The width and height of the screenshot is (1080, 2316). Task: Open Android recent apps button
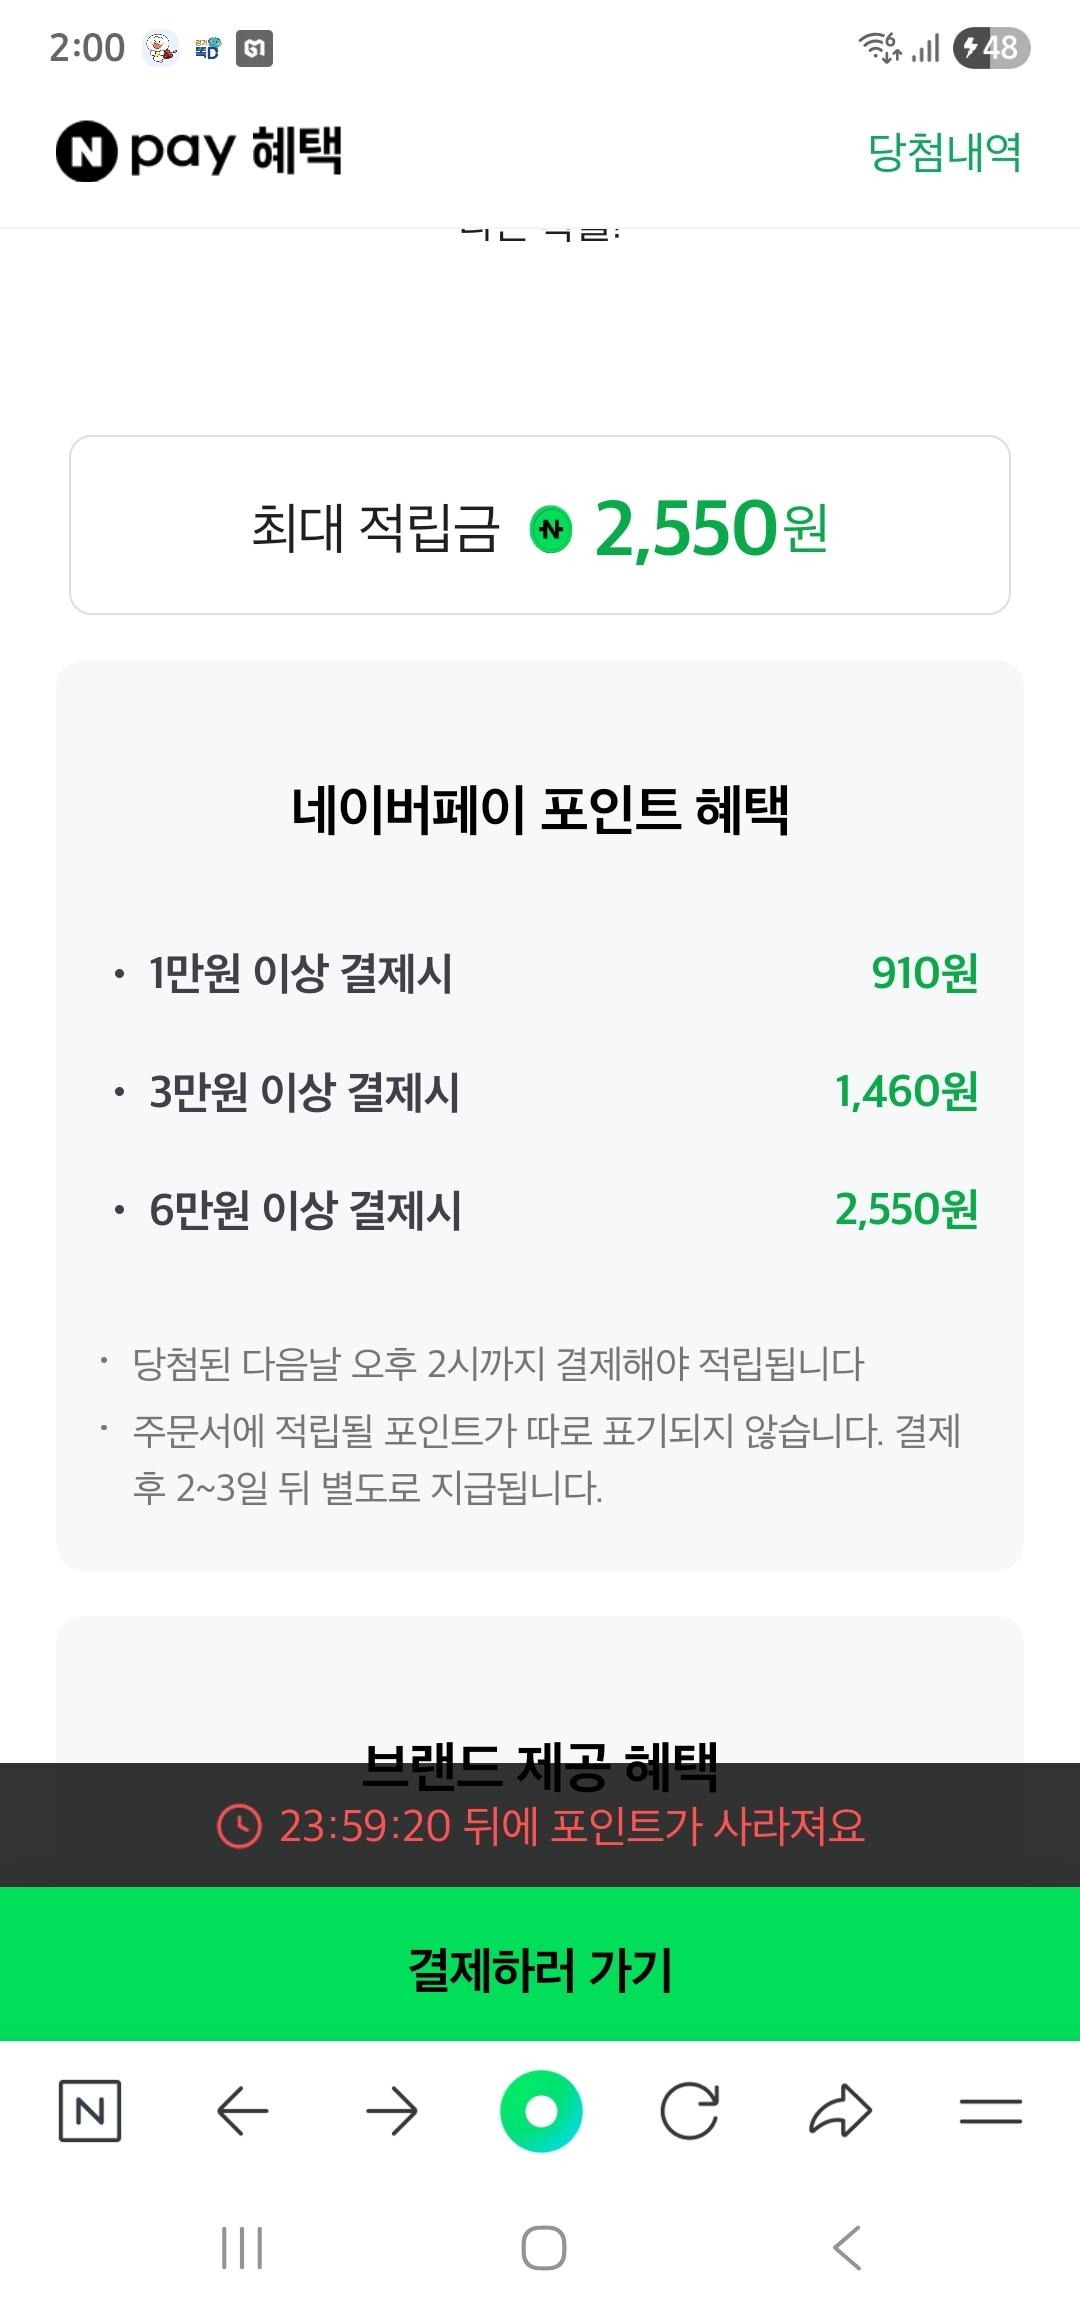coord(242,2248)
